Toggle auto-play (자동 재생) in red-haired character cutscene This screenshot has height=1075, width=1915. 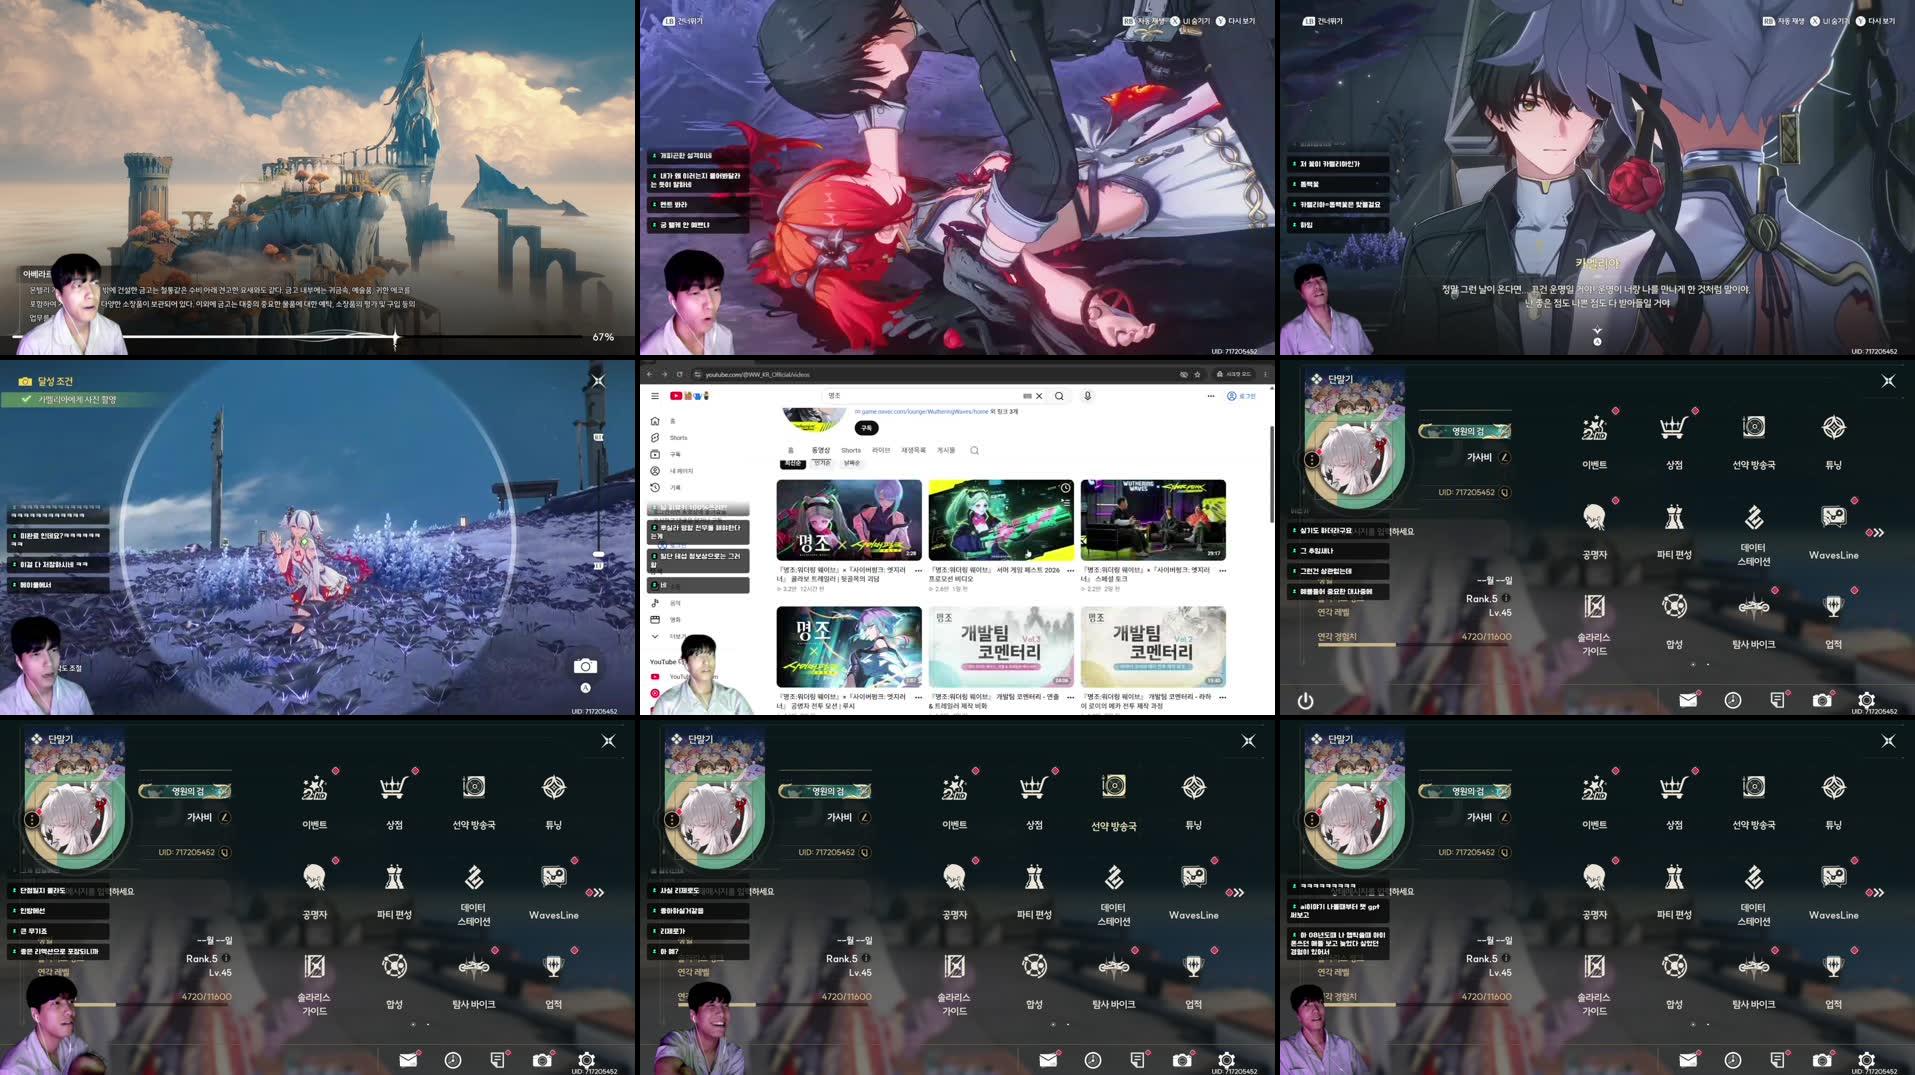coord(1144,21)
